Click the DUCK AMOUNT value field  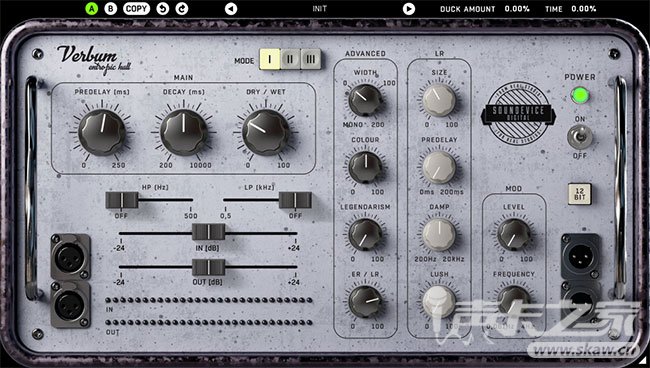tap(517, 9)
